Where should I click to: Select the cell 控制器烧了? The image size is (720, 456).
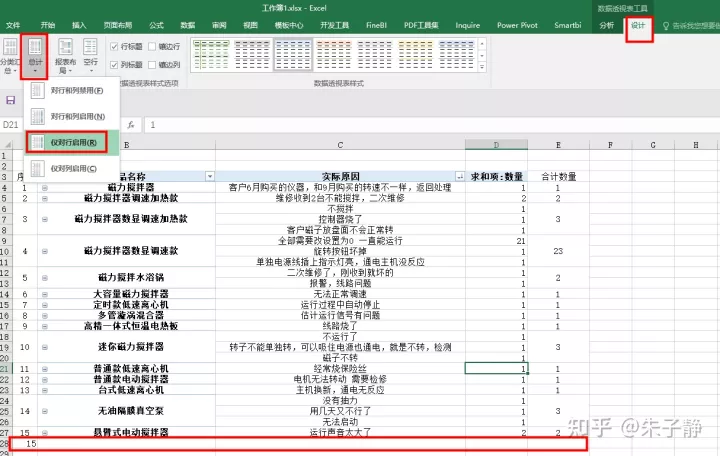340,220
